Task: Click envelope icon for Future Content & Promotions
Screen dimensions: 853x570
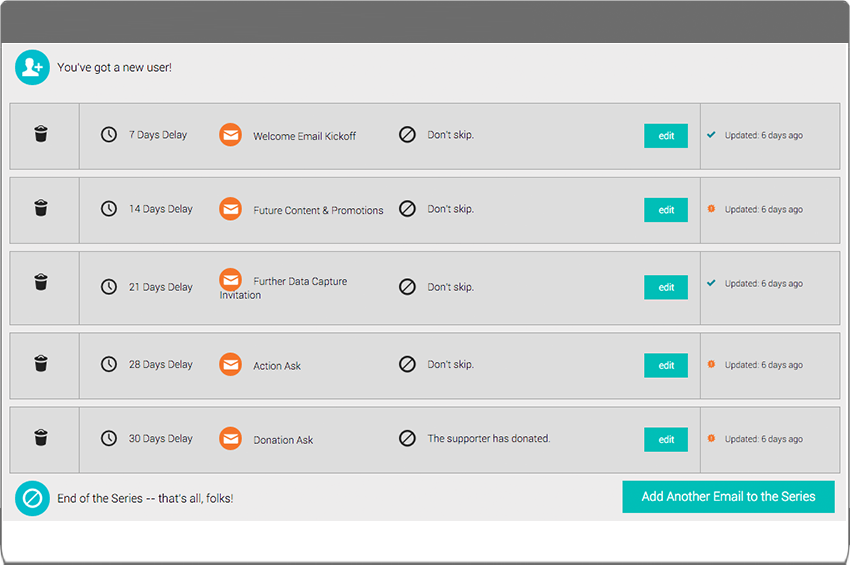Action: pos(231,209)
